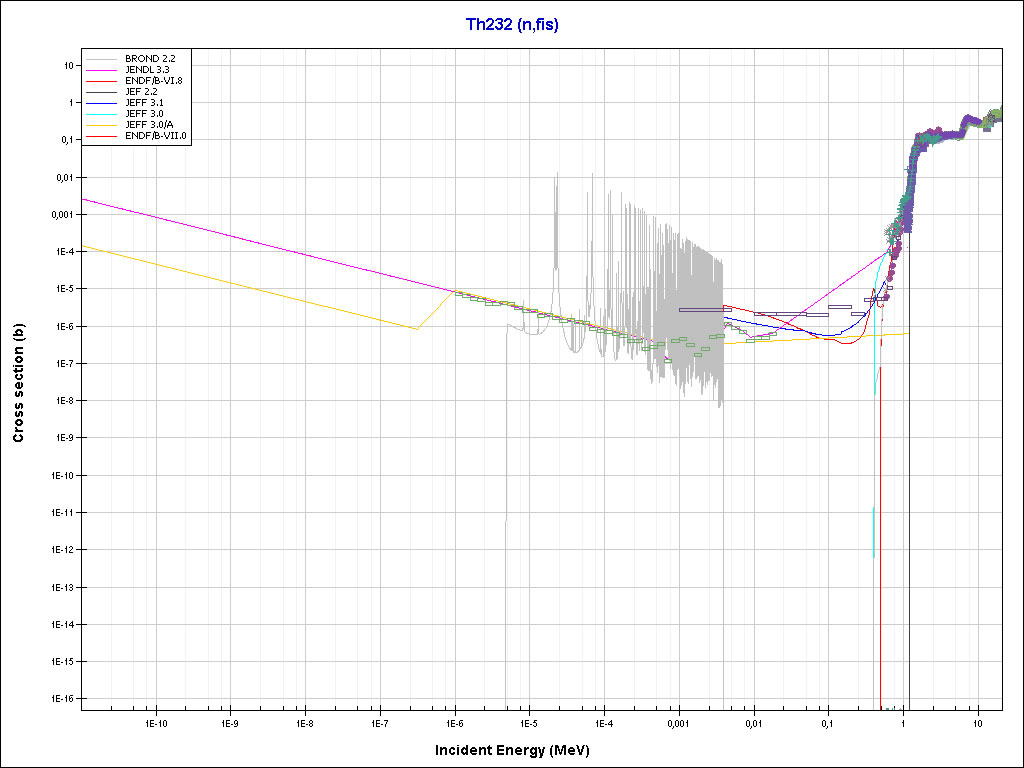Click the cyan JEFF 3.0 line swatch
This screenshot has height=768, width=1024.
(102, 113)
